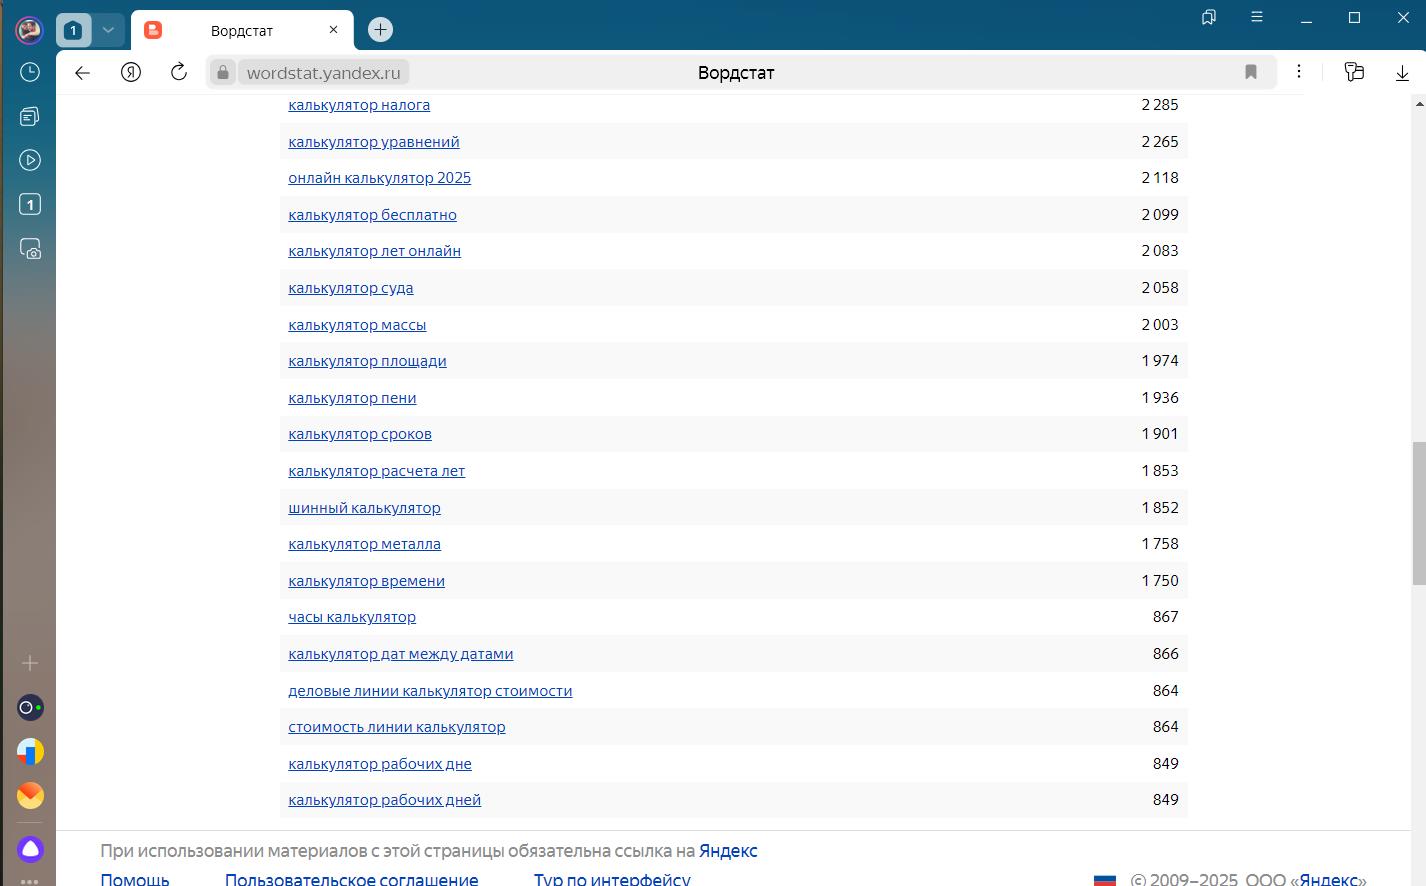Open the link калькулятор металла

click(364, 544)
